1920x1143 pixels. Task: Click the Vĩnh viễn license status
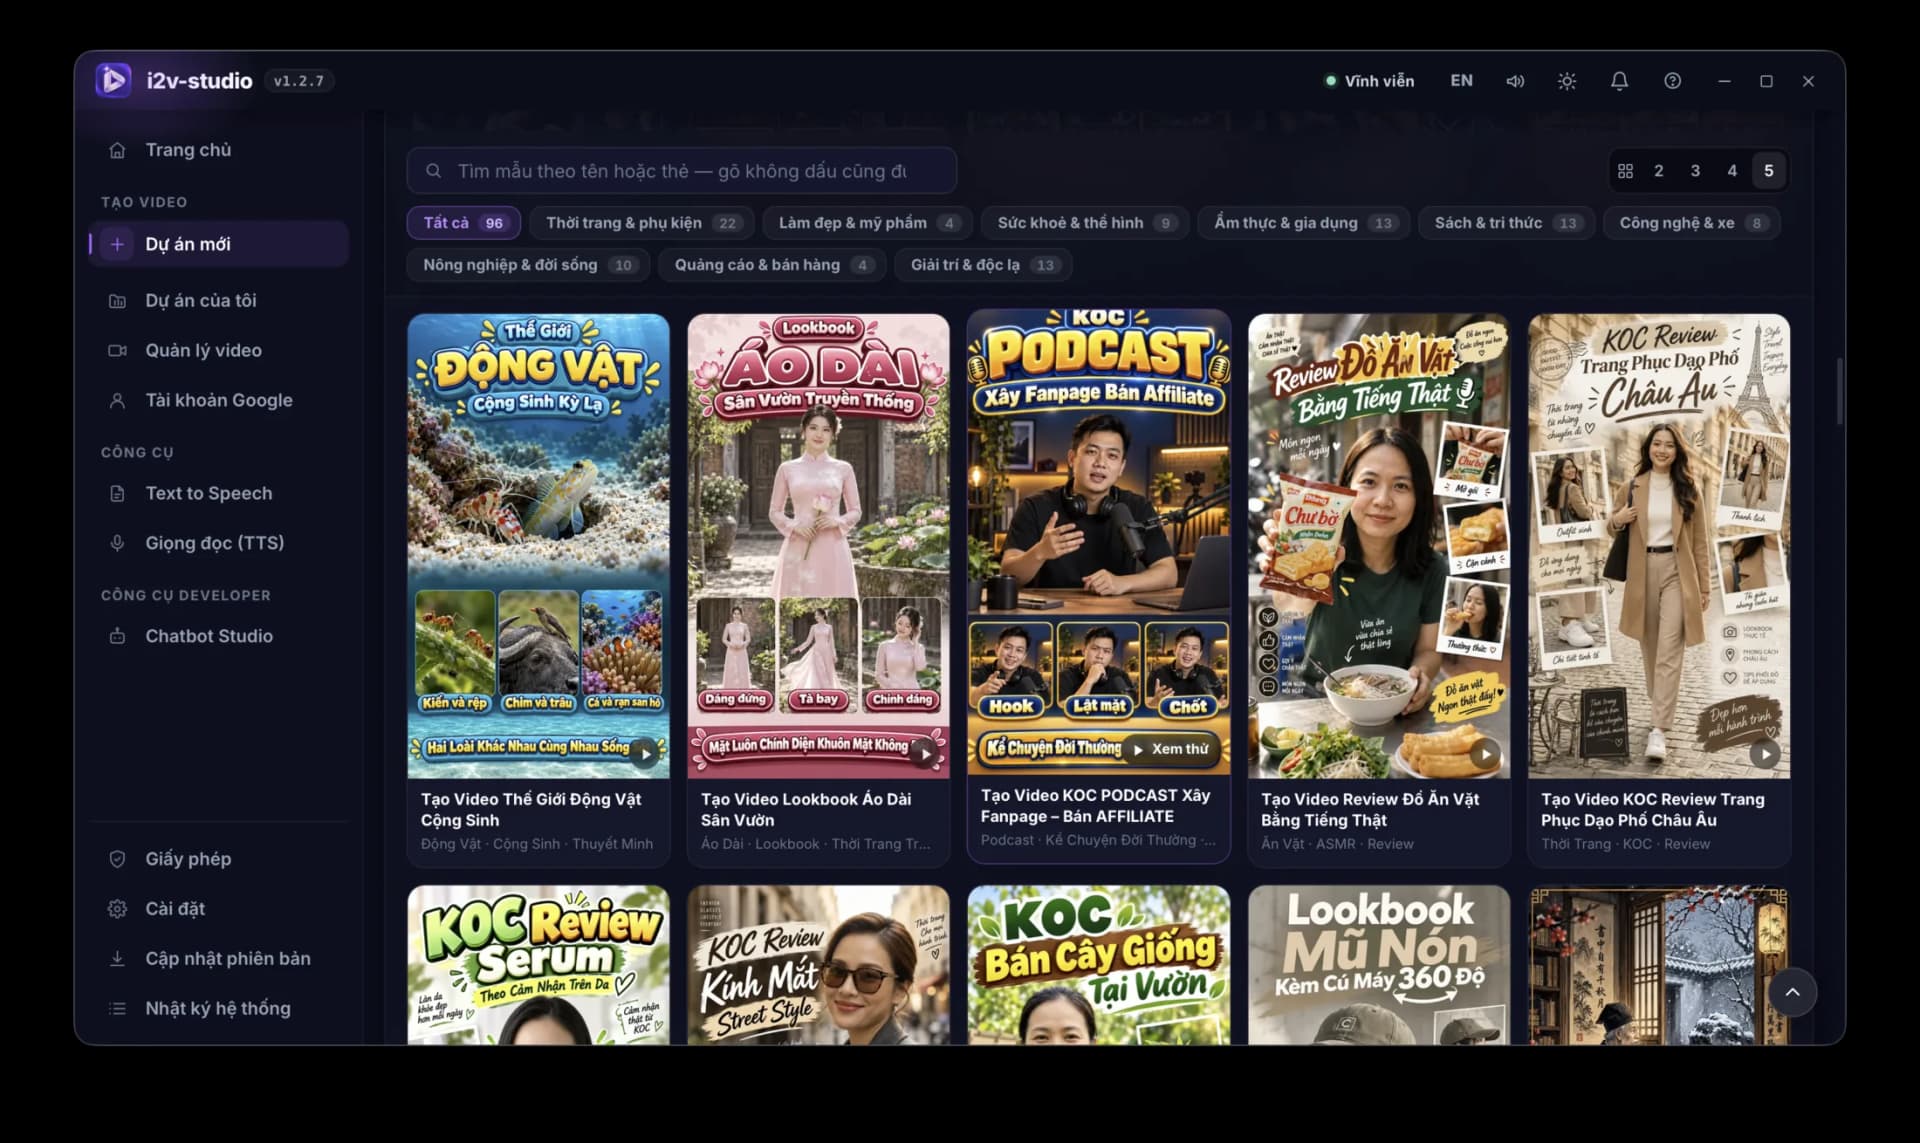coord(1369,81)
